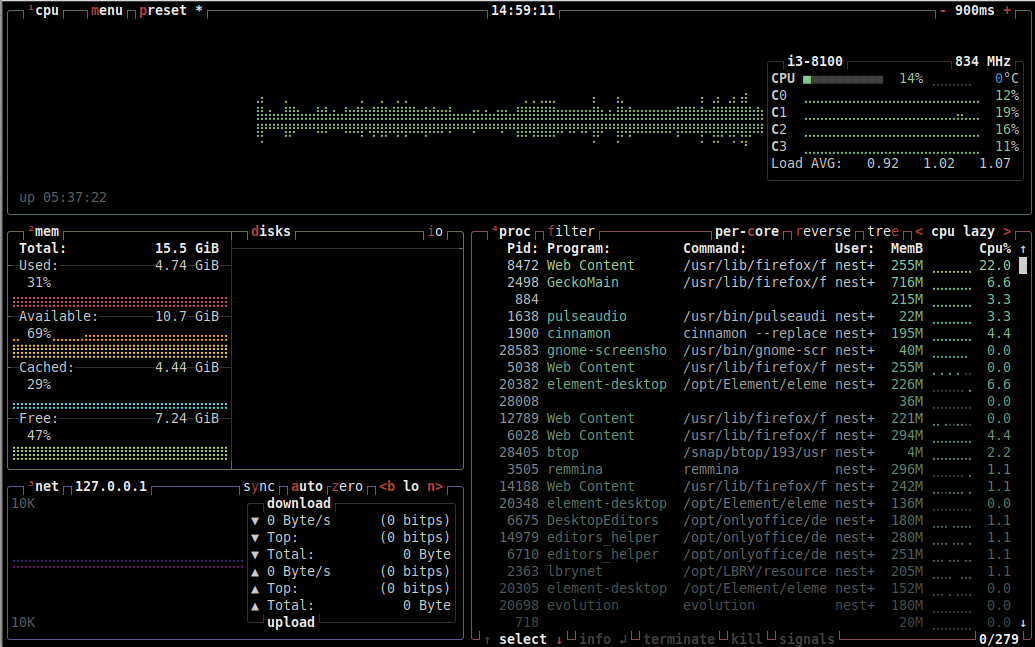Viewport: 1035px width, 647px height.
Task: Toggle io mode in the disks panel
Action: pyautogui.click(x=435, y=231)
